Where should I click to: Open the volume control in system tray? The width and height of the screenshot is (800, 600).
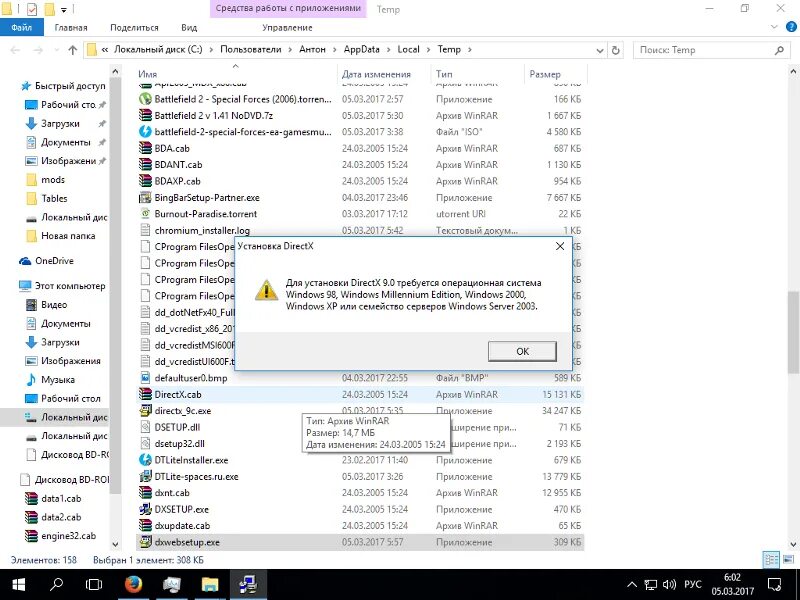tap(669, 585)
